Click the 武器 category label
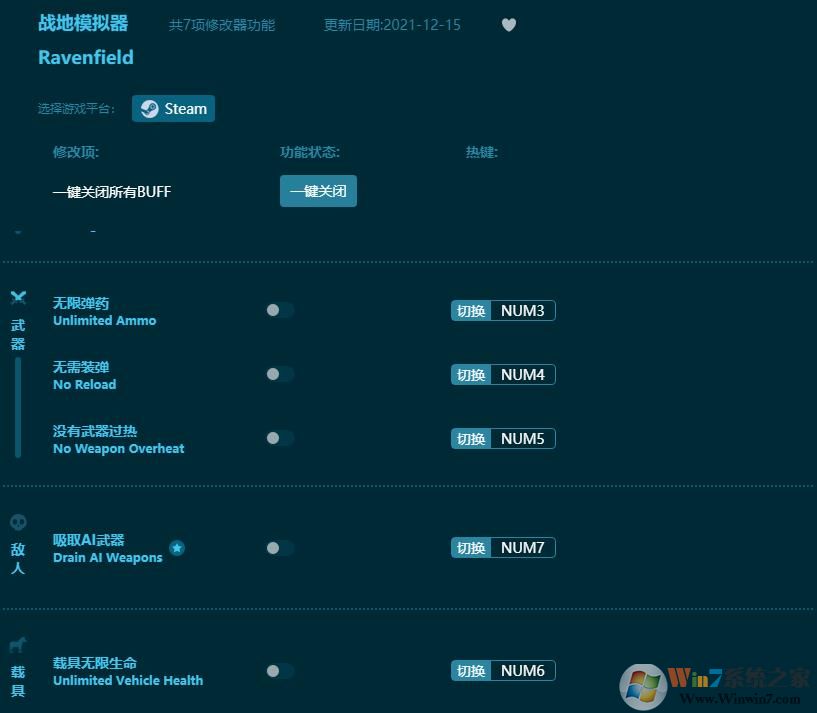 [18, 335]
